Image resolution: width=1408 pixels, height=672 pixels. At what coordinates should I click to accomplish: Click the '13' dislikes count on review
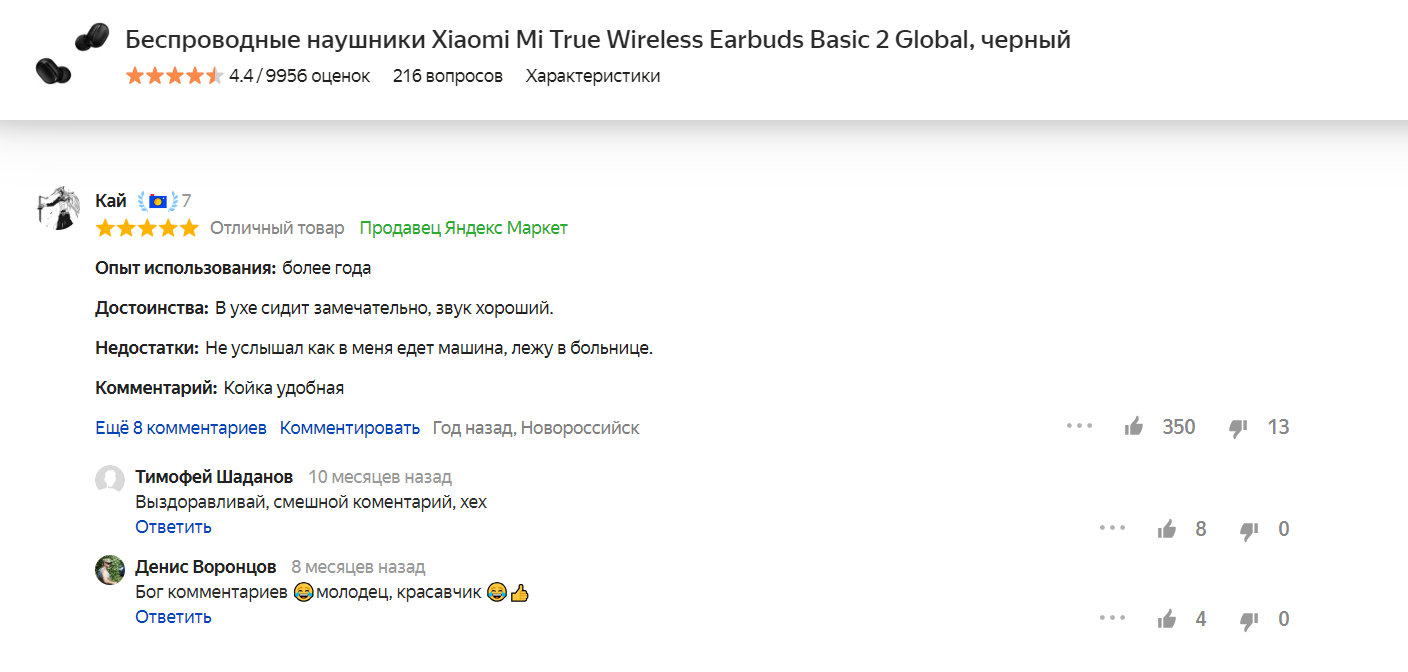click(1278, 427)
